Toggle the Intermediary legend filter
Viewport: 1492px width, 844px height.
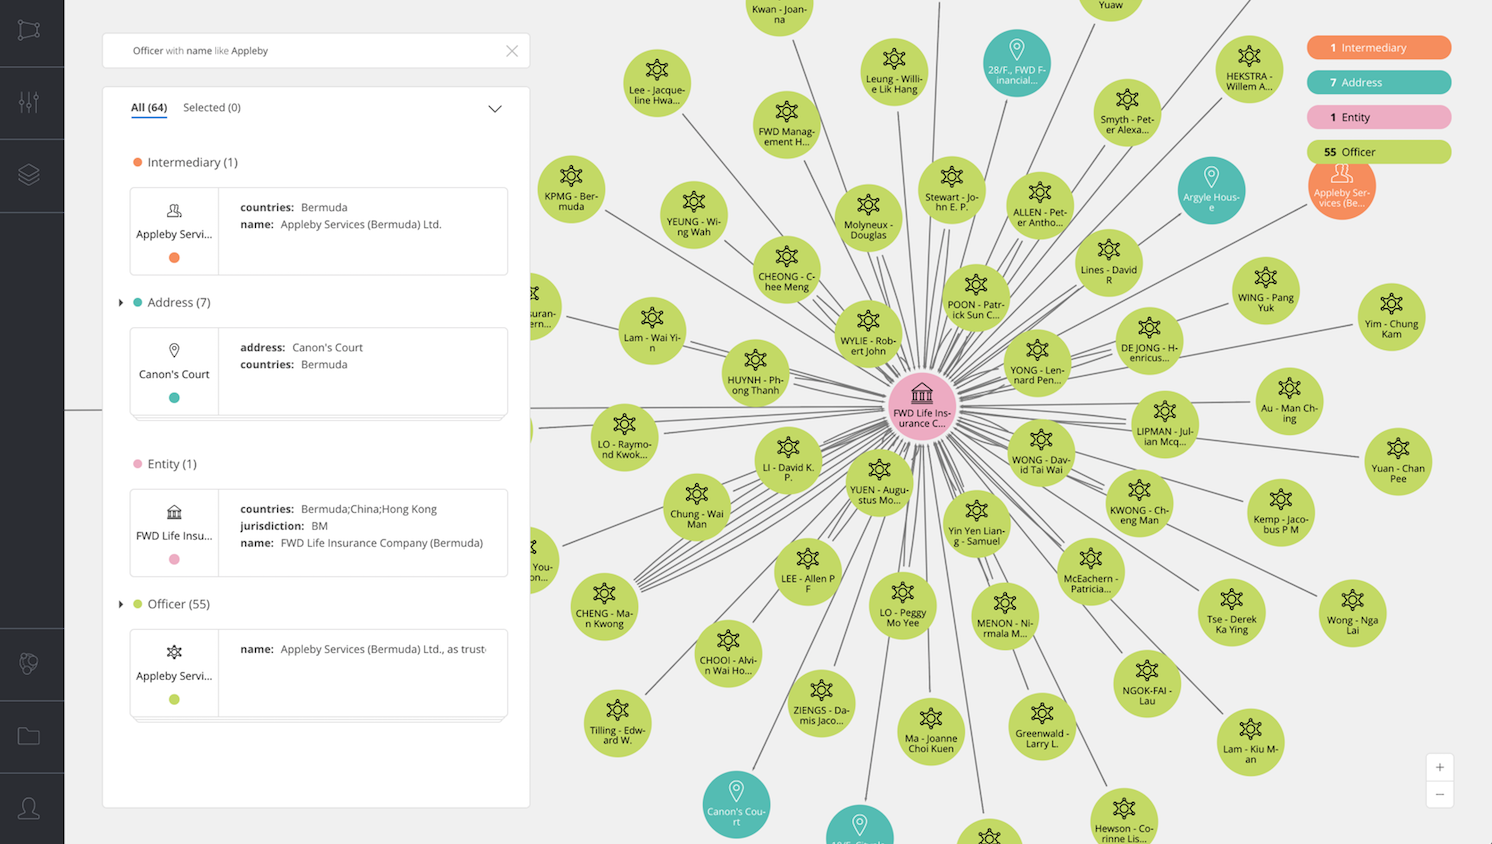pos(1379,47)
